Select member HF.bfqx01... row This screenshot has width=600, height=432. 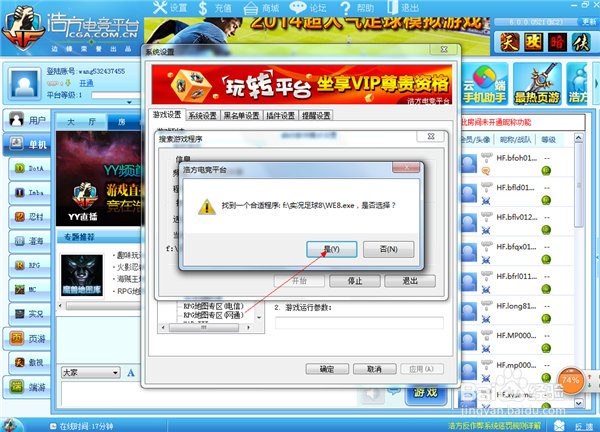517,253
